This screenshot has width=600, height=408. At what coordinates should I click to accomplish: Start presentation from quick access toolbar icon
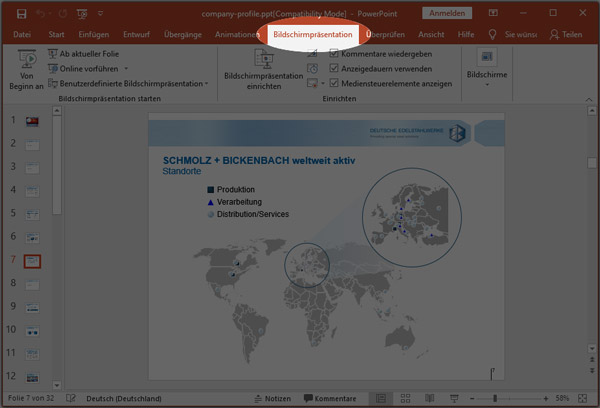(82, 14)
